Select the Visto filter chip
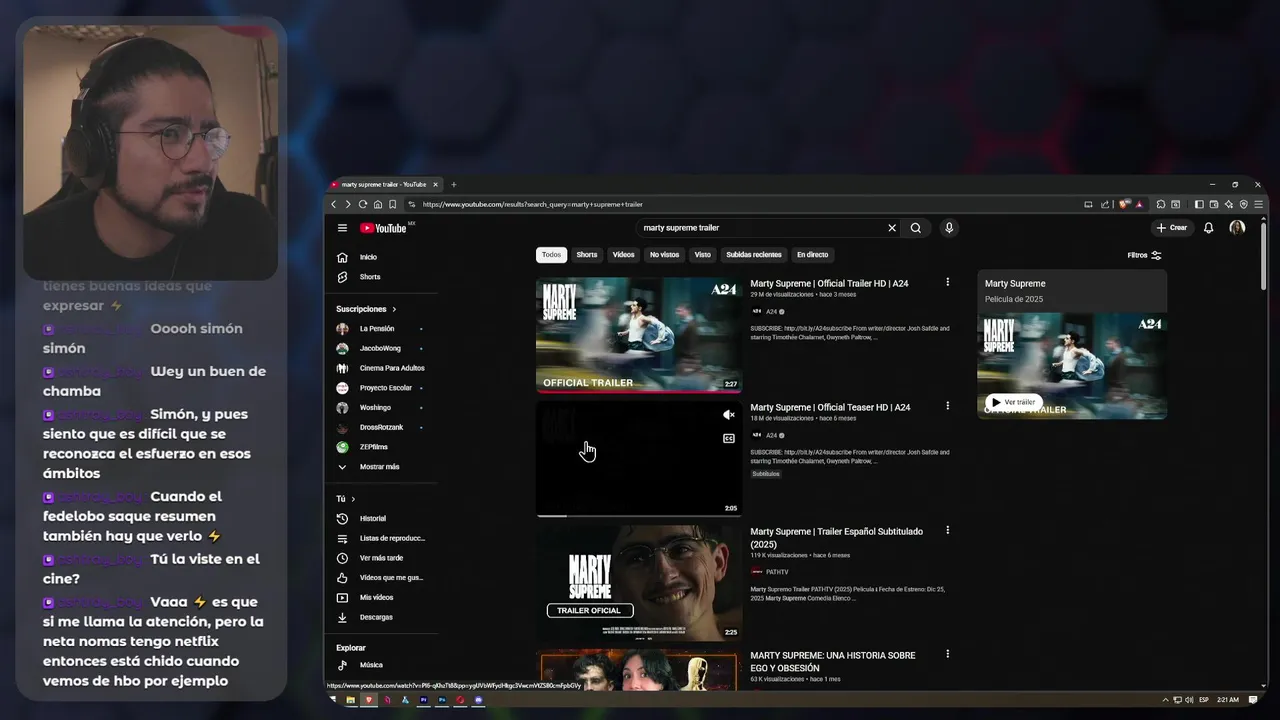 pyautogui.click(x=703, y=255)
